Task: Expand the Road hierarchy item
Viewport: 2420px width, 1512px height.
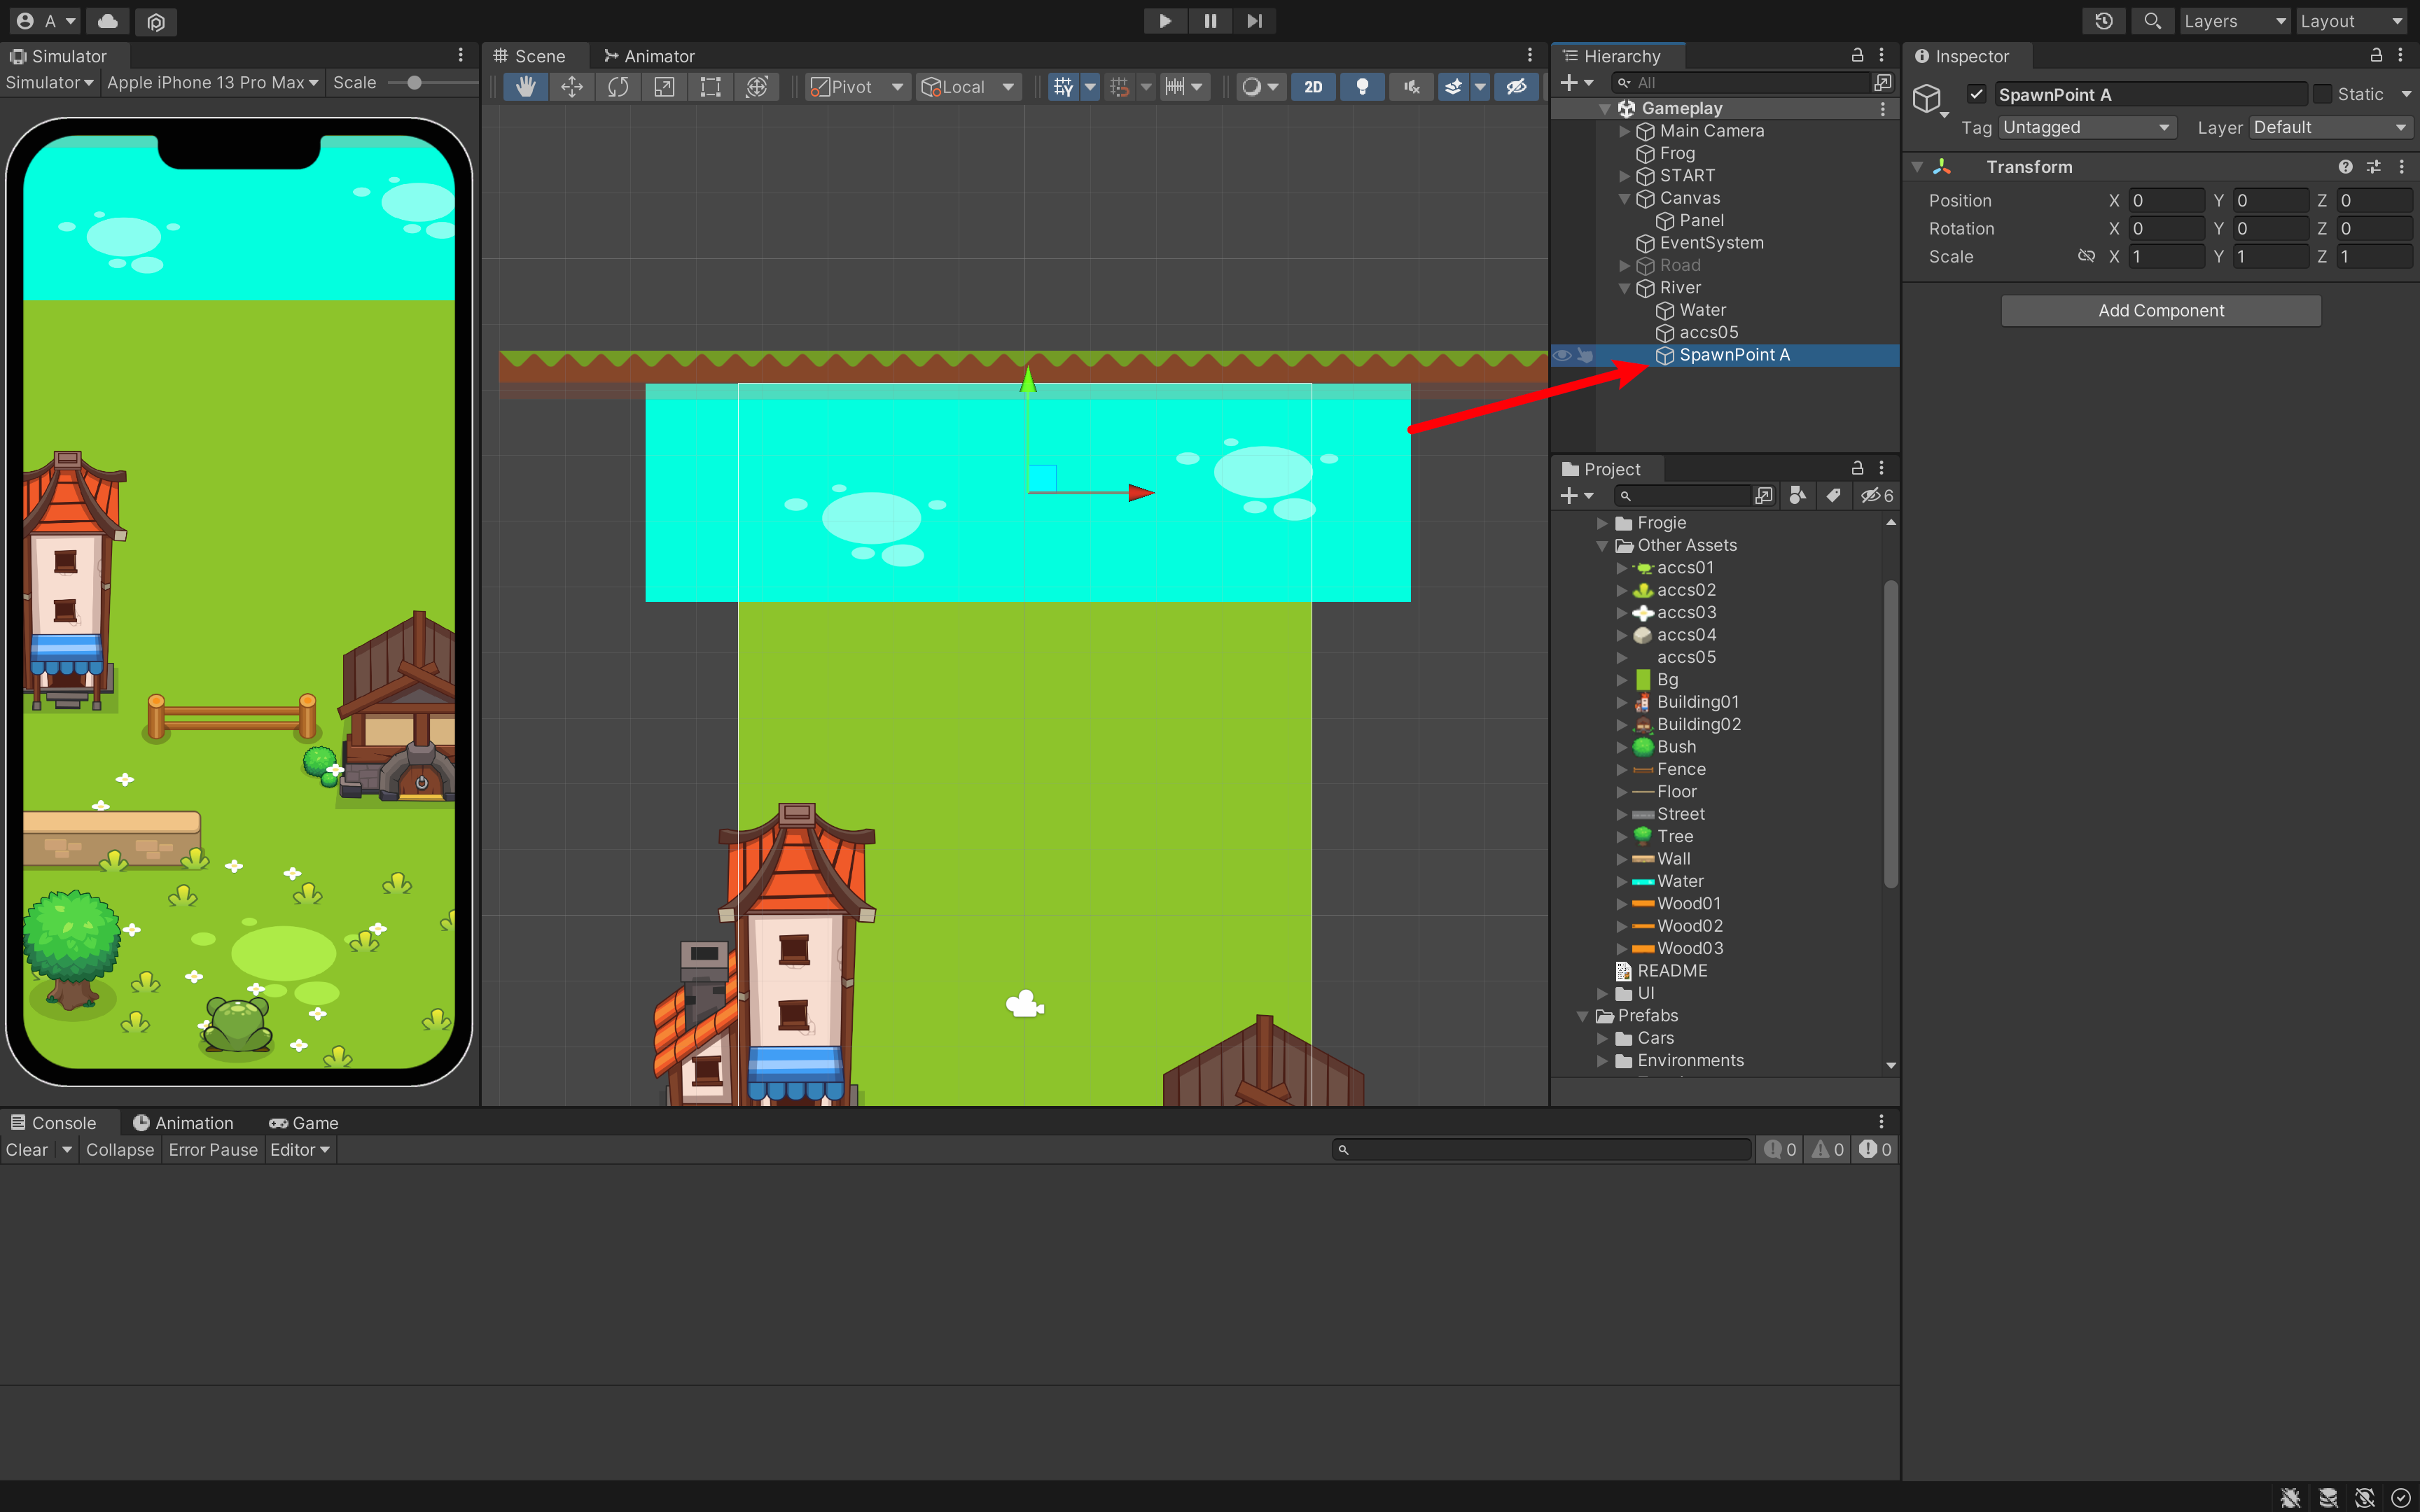Action: tap(1624, 265)
